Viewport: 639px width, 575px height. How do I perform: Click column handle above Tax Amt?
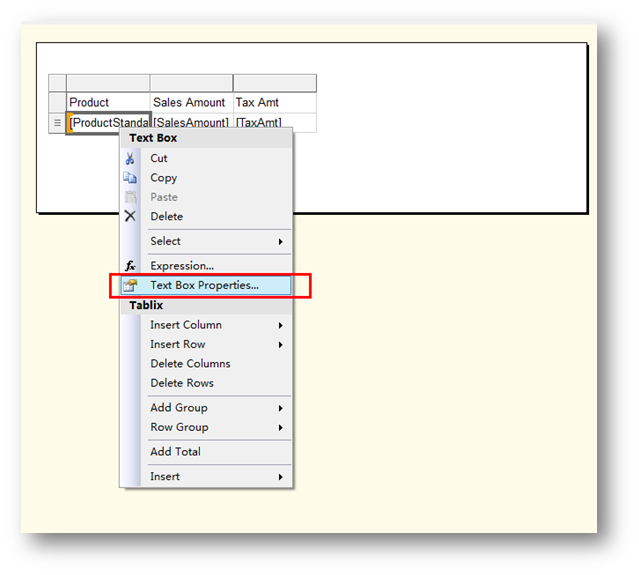[275, 83]
